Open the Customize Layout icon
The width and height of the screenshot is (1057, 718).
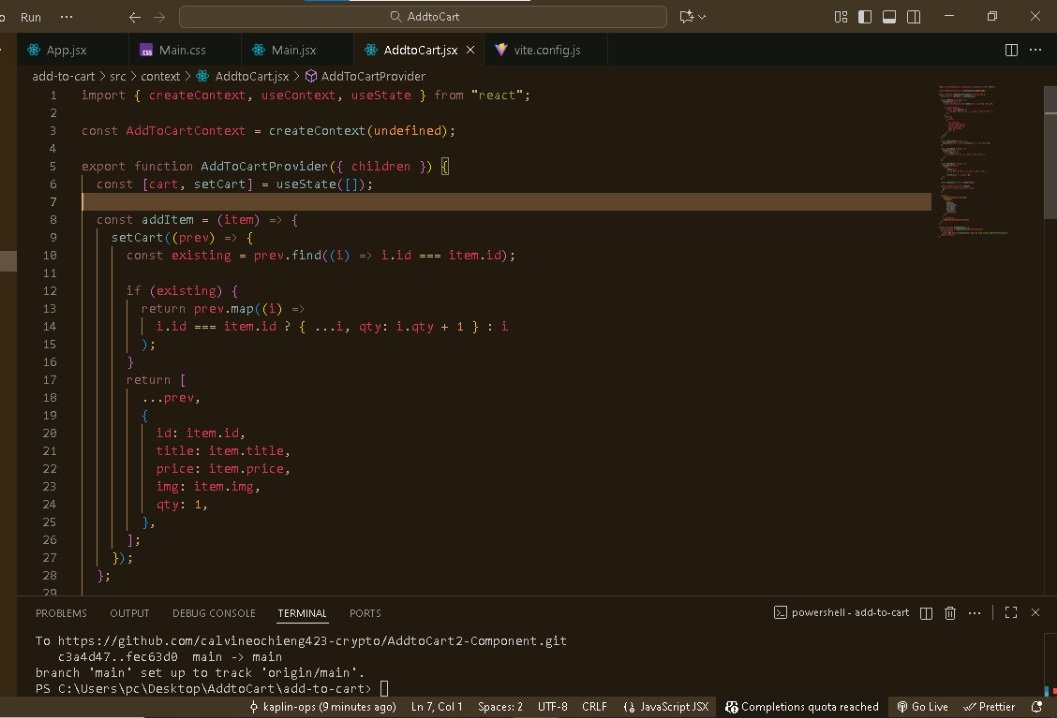(841, 17)
